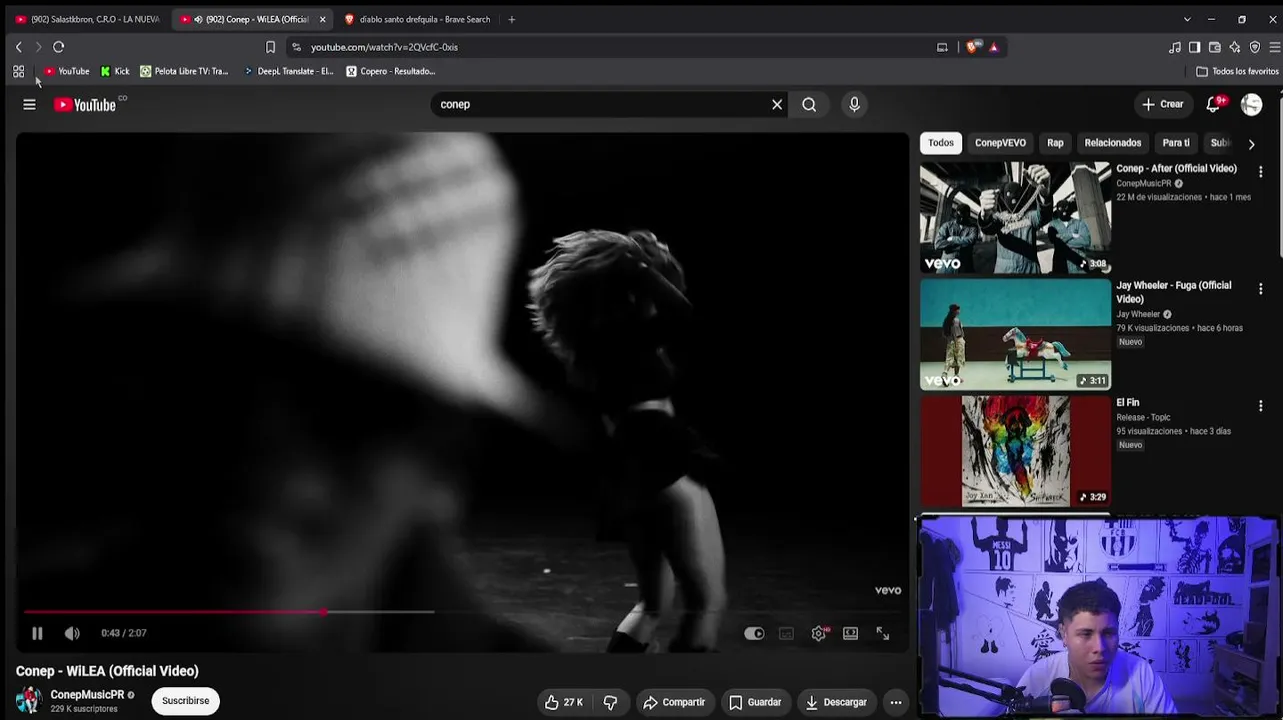Show the browser sidebar panel
This screenshot has width=1283, height=720.
(1194, 47)
